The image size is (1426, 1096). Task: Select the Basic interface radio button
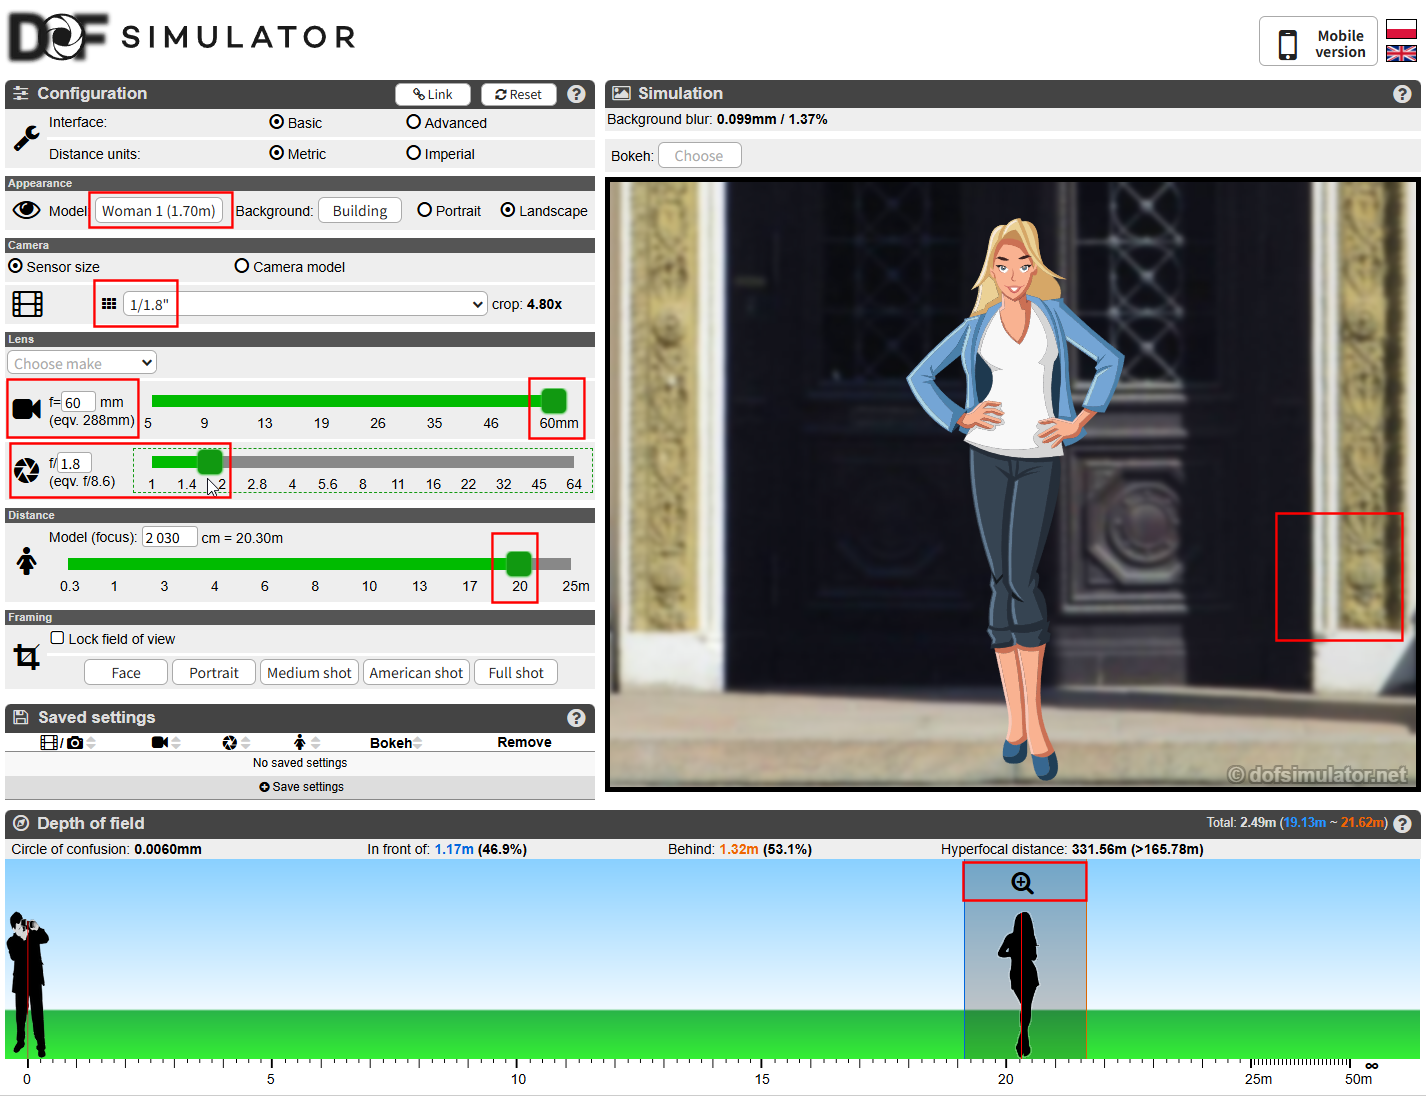click(277, 122)
